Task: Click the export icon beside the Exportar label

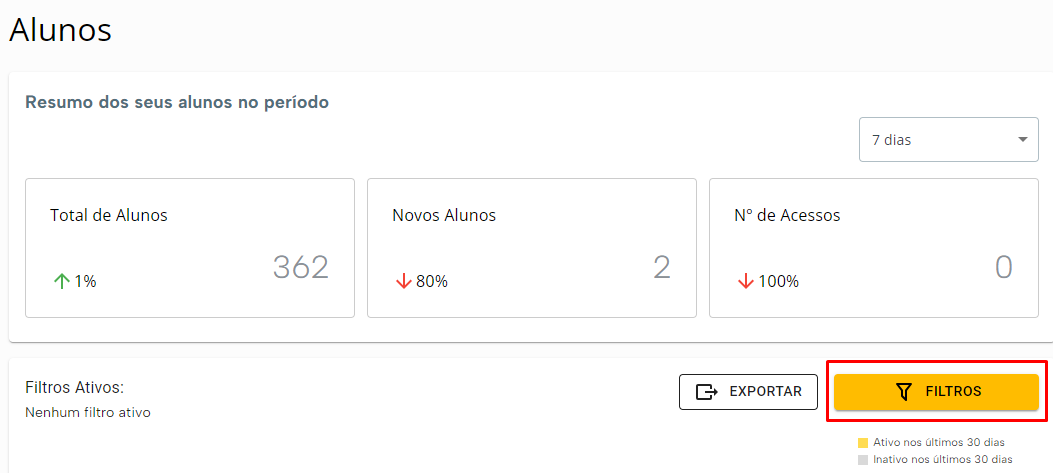Action: tap(707, 392)
